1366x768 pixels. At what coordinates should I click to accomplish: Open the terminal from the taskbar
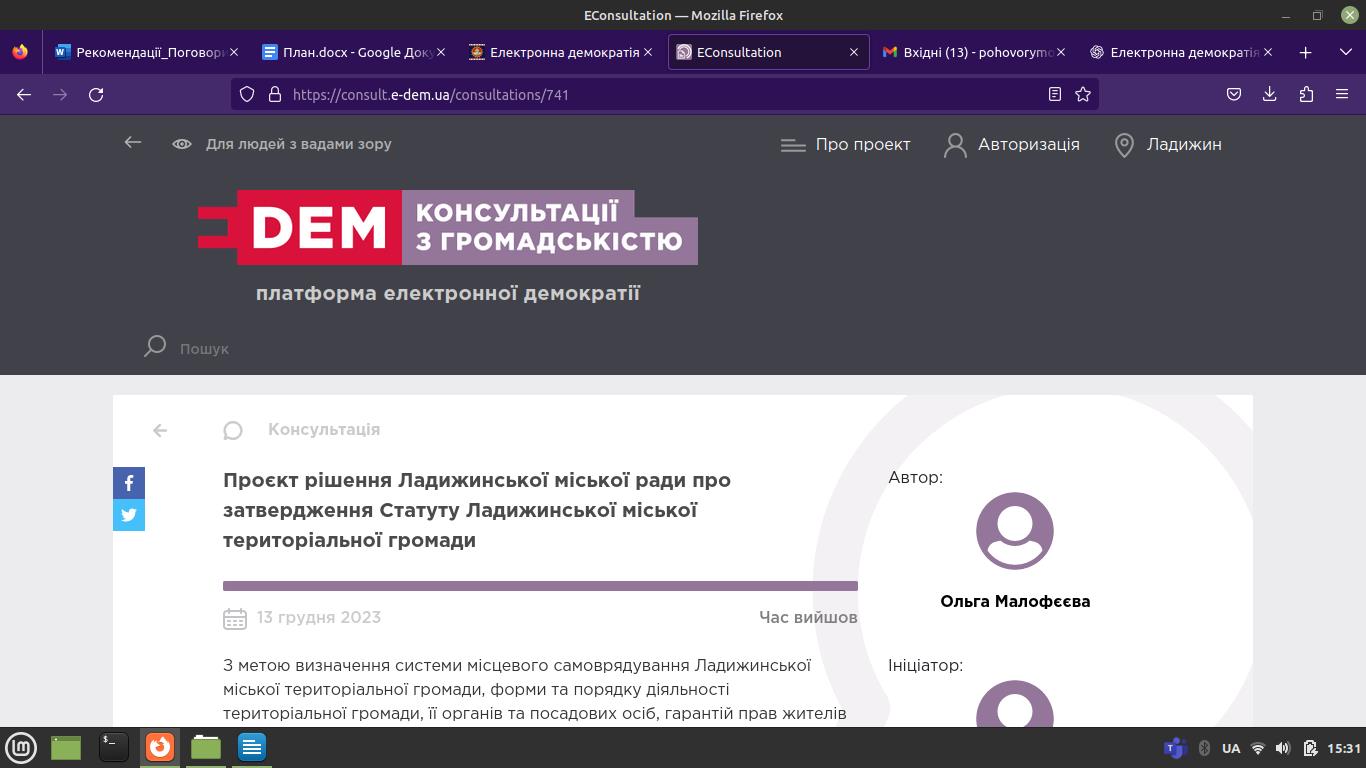click(x=114, y=746)
